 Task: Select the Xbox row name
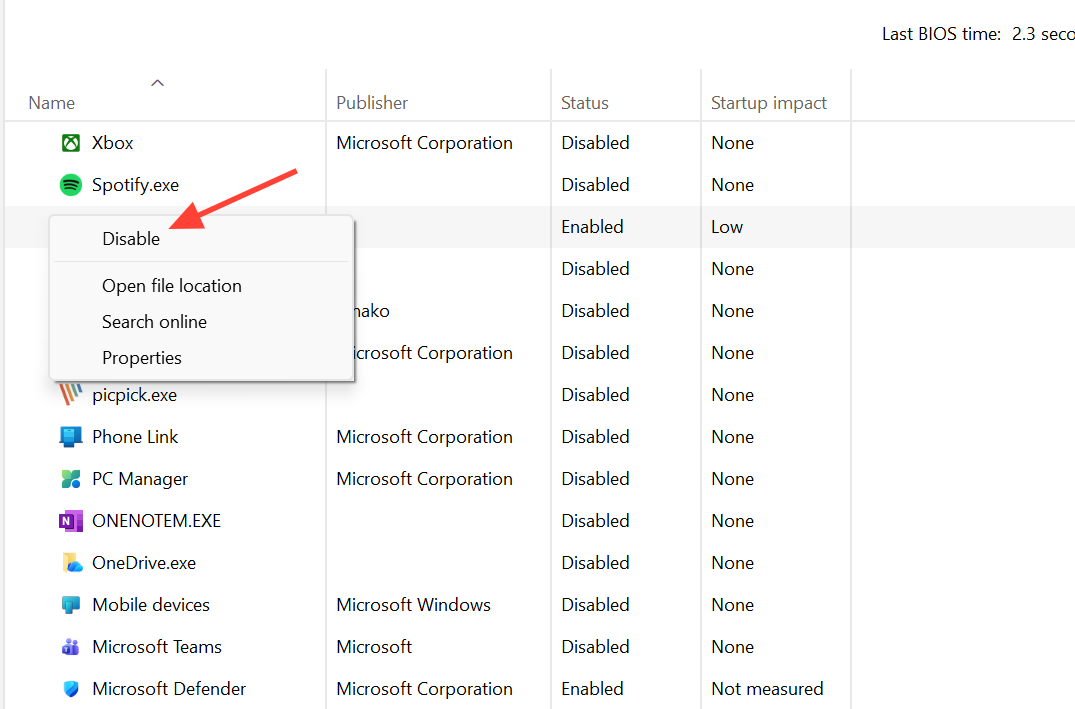coord(112,143)
